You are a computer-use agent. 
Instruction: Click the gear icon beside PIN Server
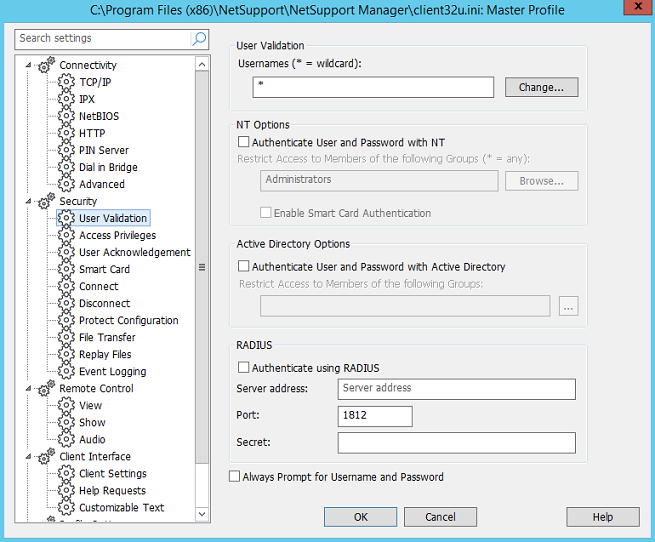[66, 150]
